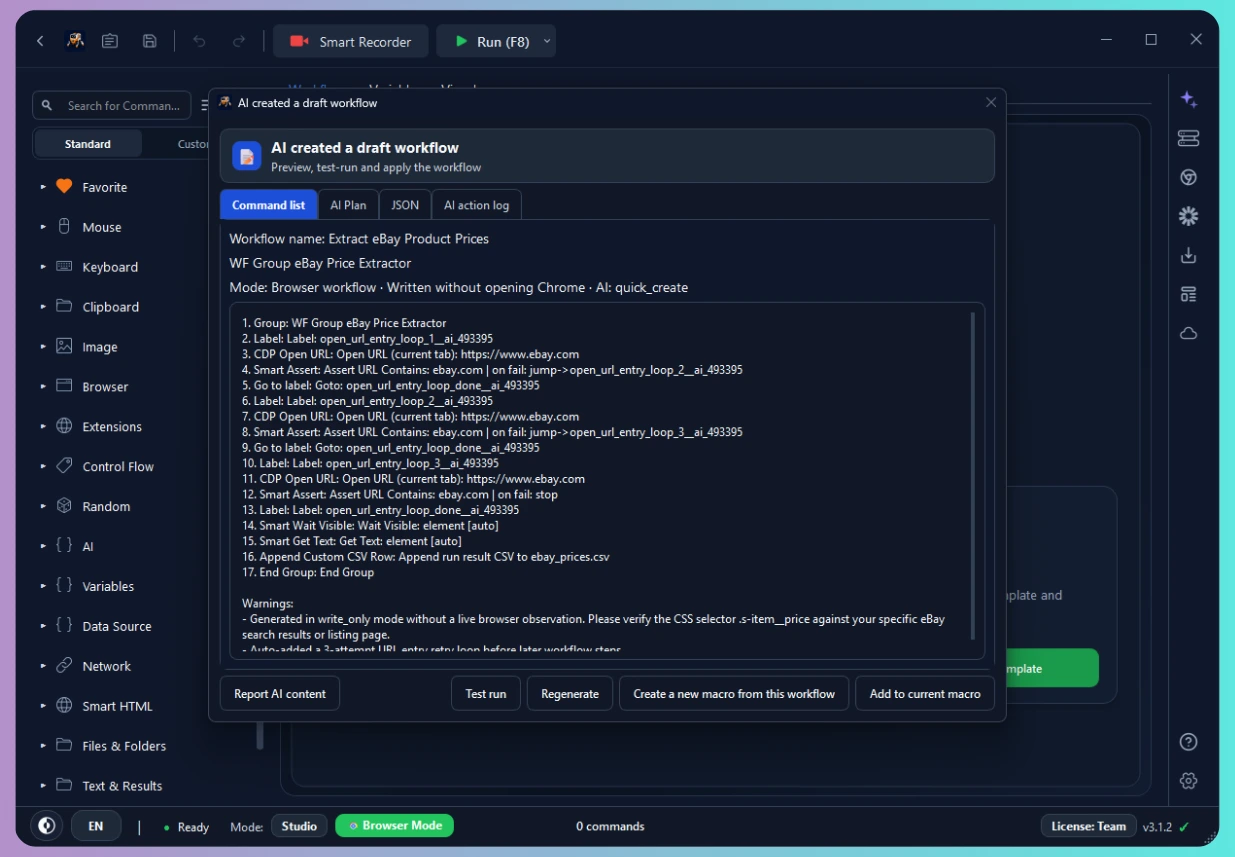Image resolution: width=1235 pixels, height=857 pixels.
Task: Click the Files & Folders folder icon
Action: click(x=64, y=746)
